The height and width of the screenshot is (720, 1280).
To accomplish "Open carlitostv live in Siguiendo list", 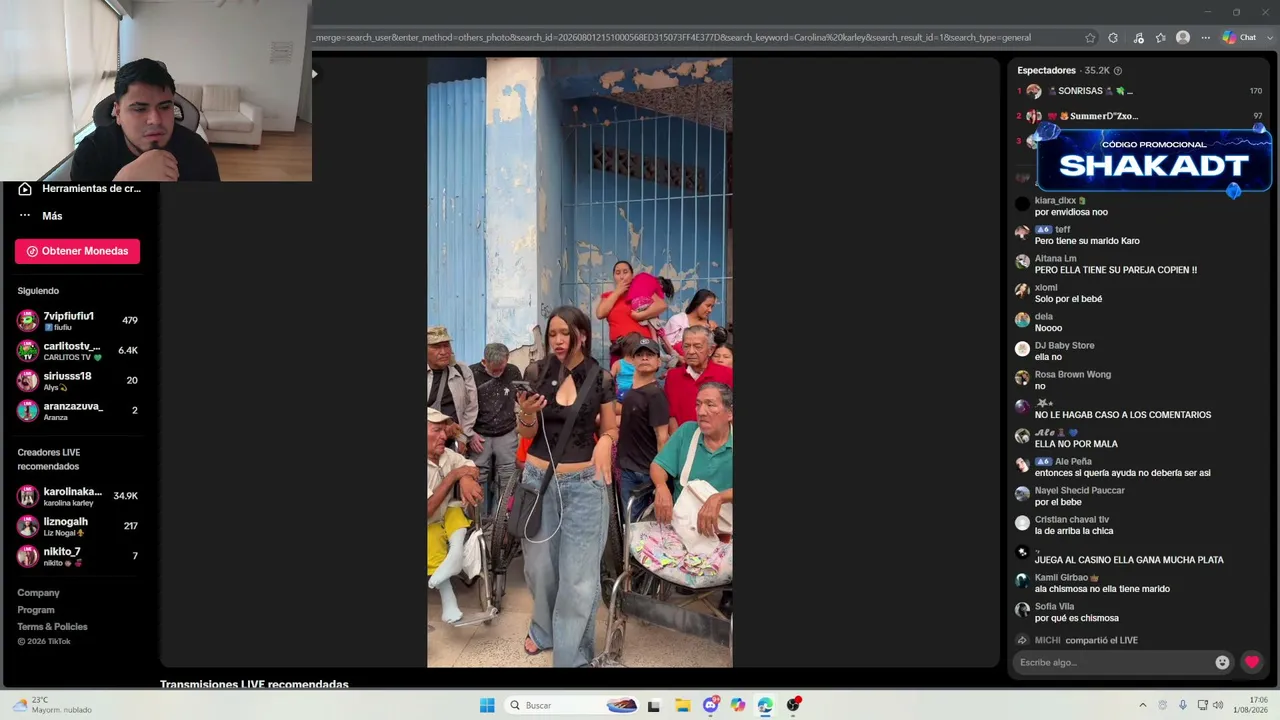I will (x=77, y=351).
